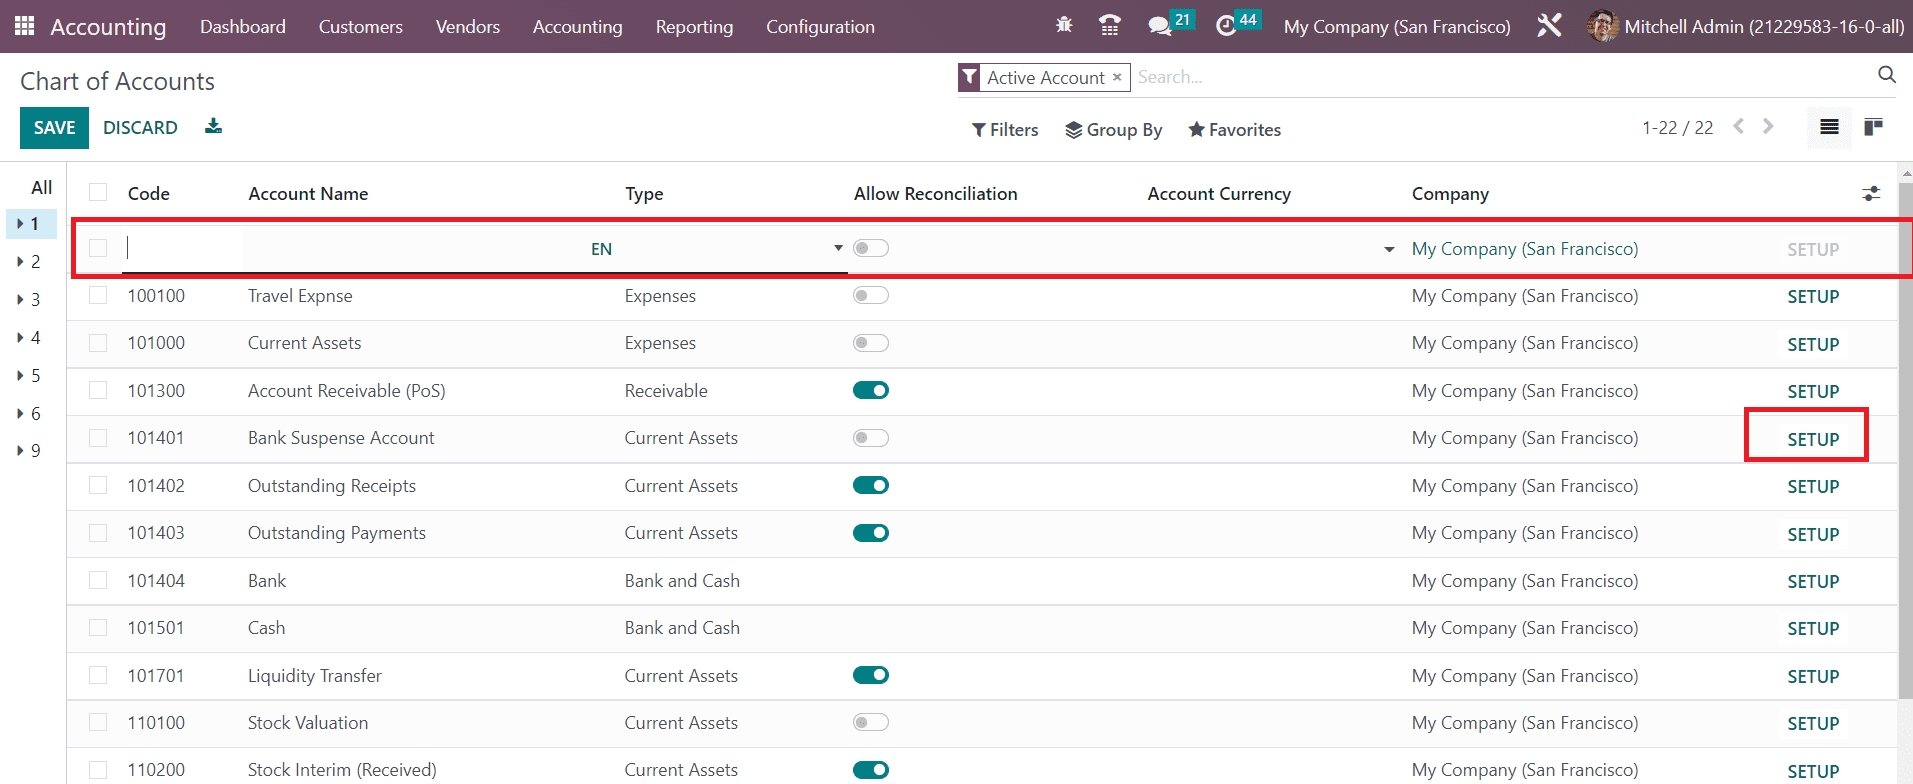Open the Reporting menu
This screenshot has height=784, width=1913.
click(694, 27)
